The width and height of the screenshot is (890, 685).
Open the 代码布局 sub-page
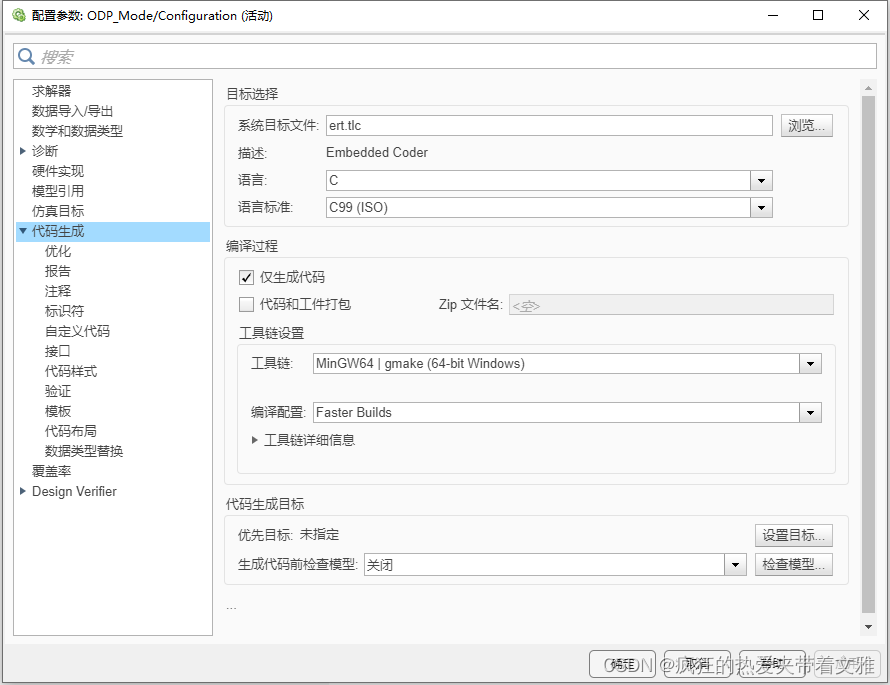click(71, 431)
